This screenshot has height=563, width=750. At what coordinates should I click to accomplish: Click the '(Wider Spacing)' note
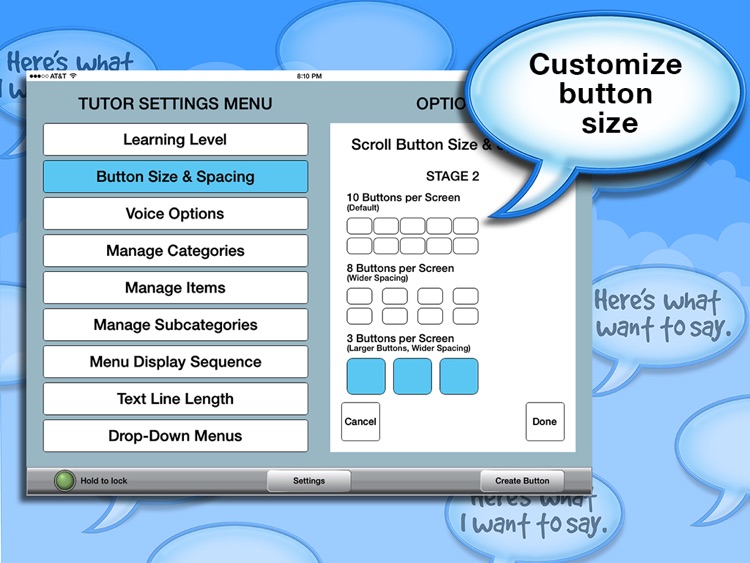point(377,278)
